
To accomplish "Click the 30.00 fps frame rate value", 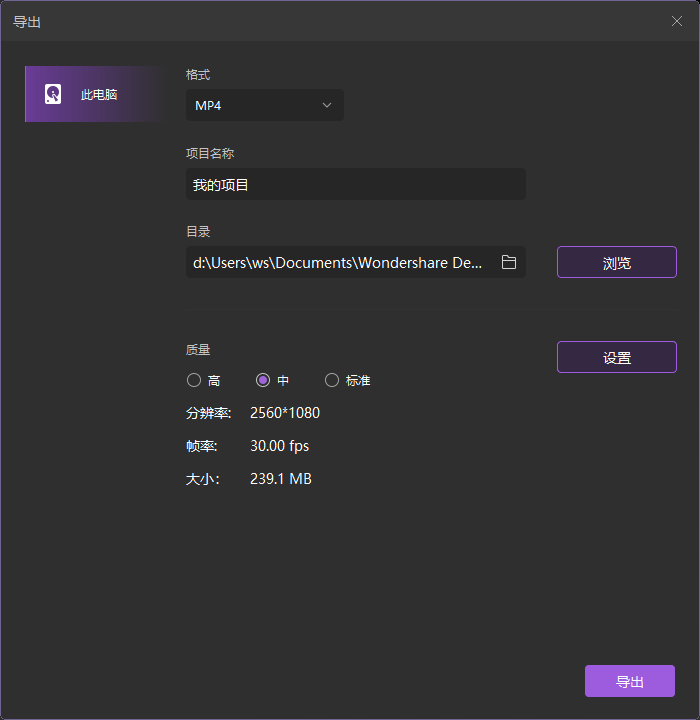I will (279, 446).
